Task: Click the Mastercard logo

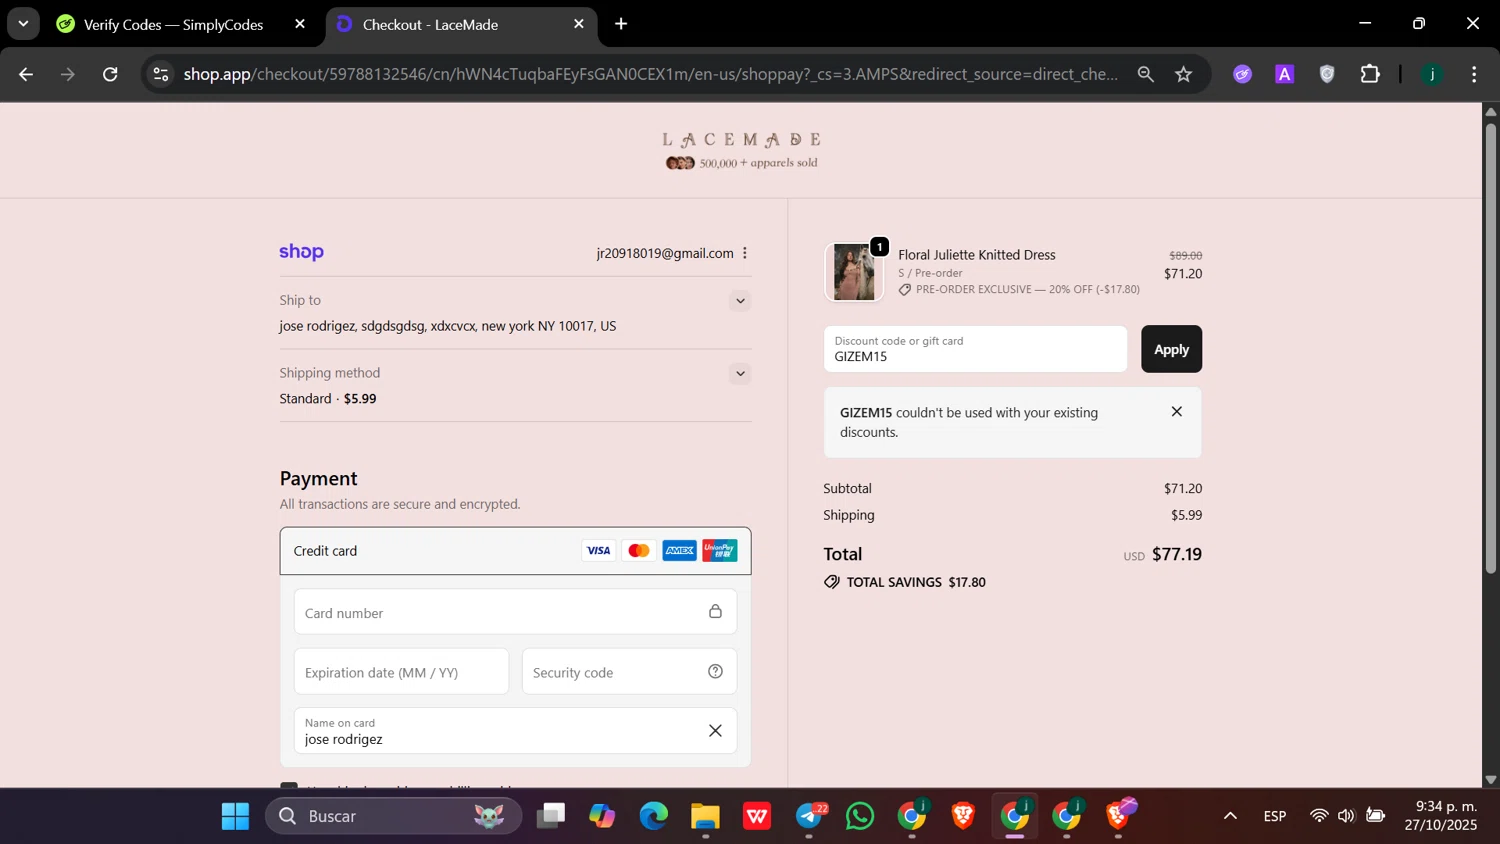Action: pyautogui.click(x=639, y=550)
